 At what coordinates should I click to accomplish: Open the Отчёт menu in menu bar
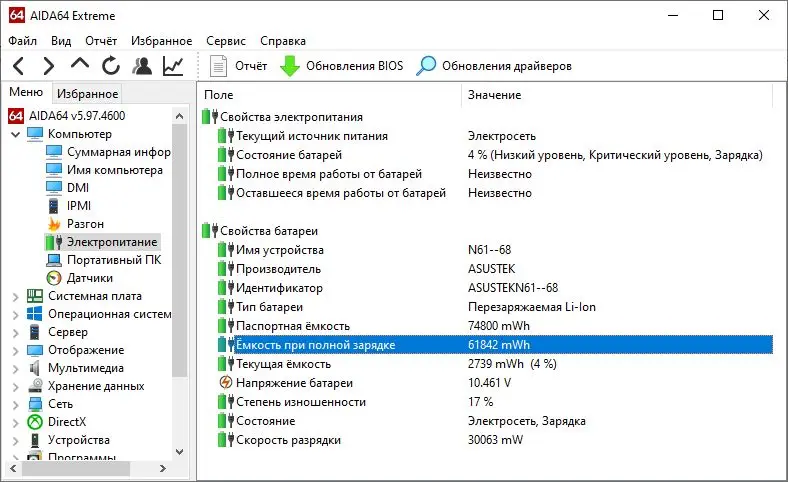pos(101,41)
